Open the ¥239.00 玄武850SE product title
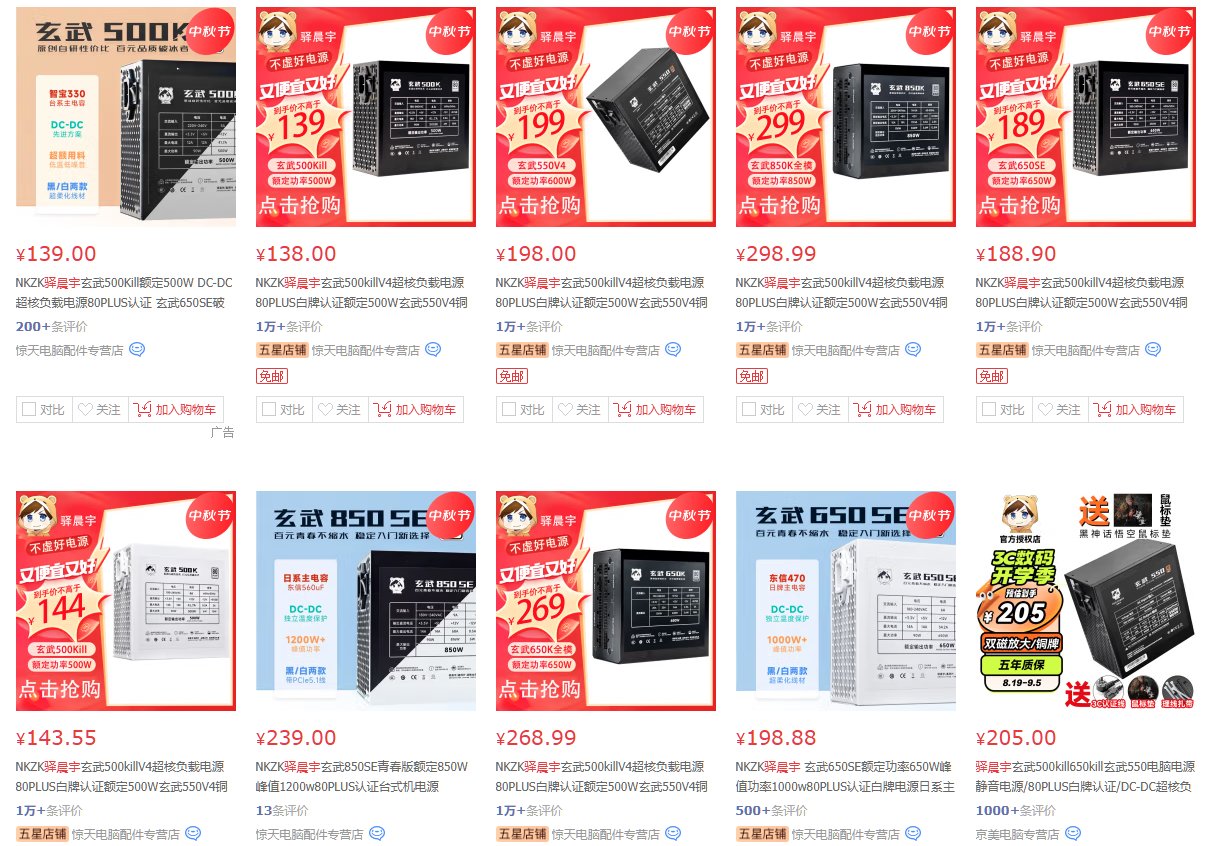This screenshot has height=846, width=1232. (362, 776)
